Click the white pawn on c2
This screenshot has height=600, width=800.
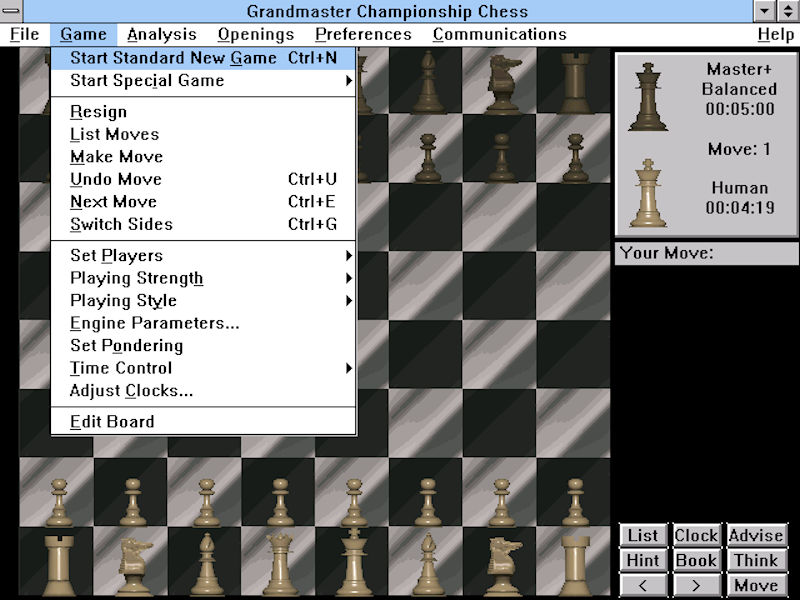[x=206, y=503]
